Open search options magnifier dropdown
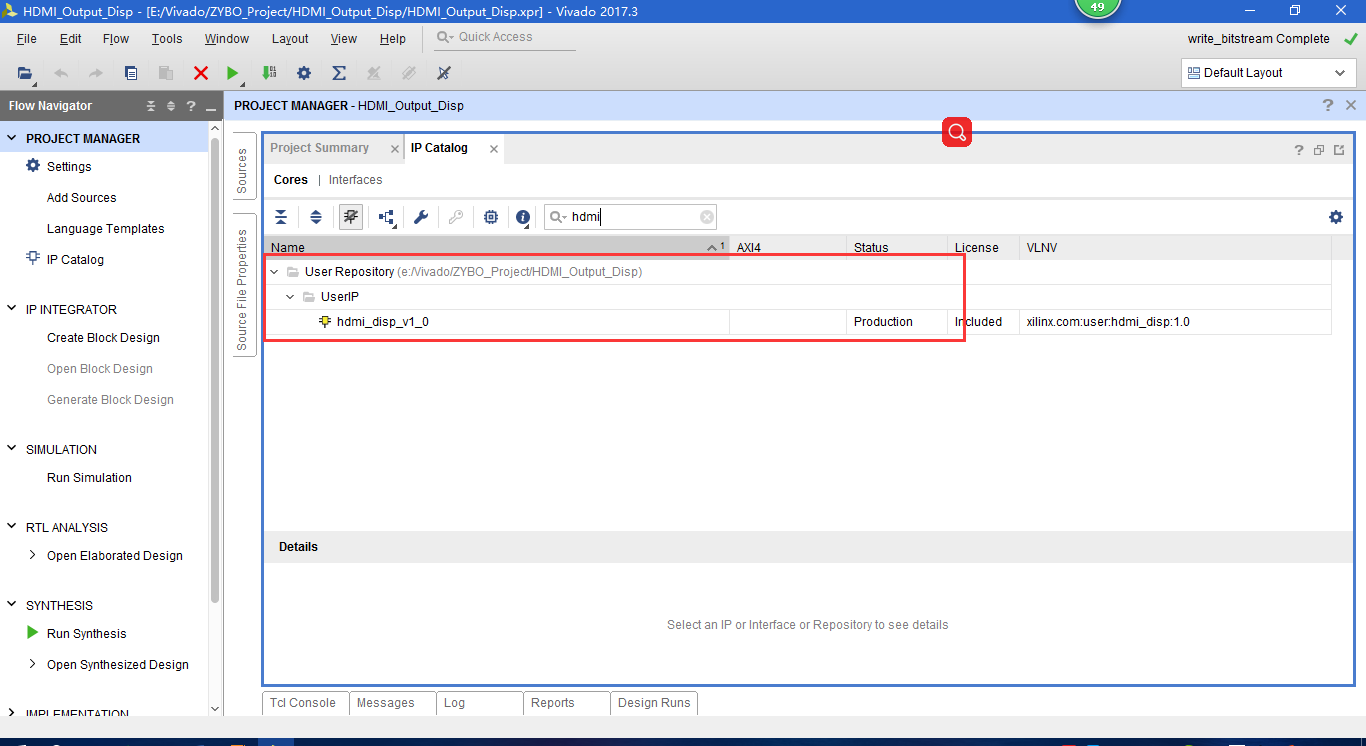Viewport: 1366px width, 746px height. [558, 217]
